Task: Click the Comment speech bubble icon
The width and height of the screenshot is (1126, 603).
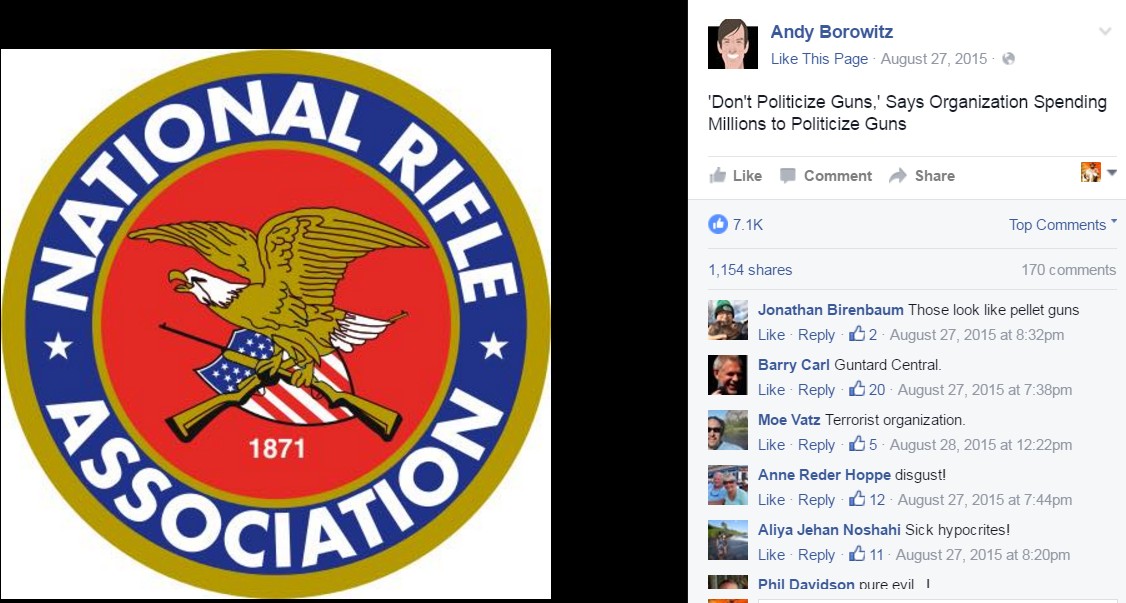Action: pyautogui.click(x=788, y=176)
